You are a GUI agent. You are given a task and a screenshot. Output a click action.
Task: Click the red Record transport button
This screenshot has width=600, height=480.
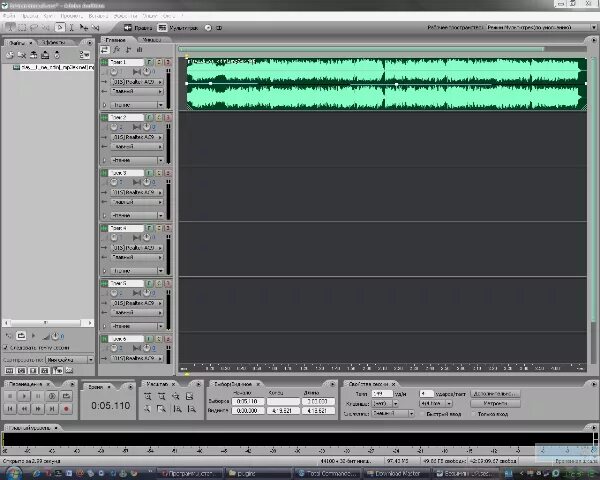click(66, 409)
